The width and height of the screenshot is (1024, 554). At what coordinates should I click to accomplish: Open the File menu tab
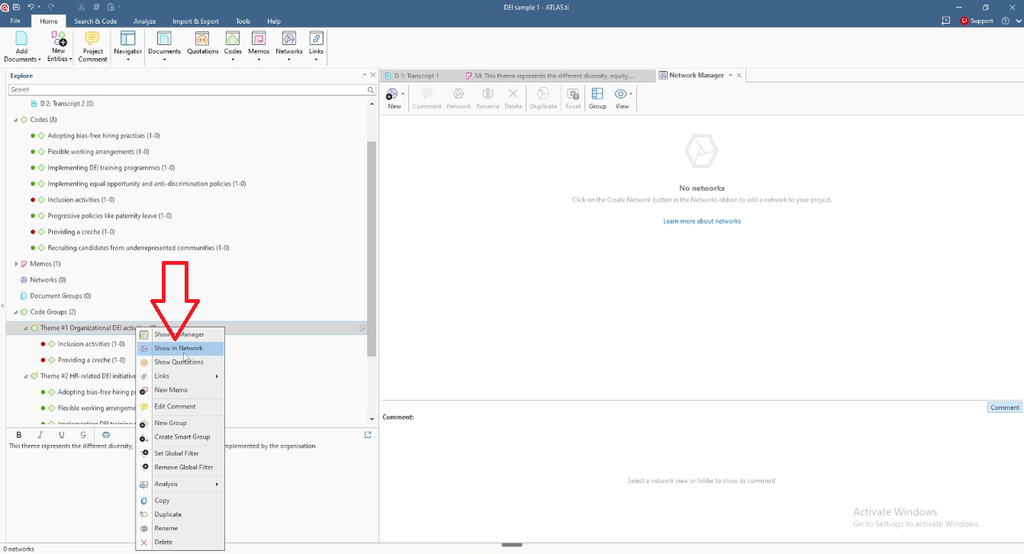(x=15, y=21)
